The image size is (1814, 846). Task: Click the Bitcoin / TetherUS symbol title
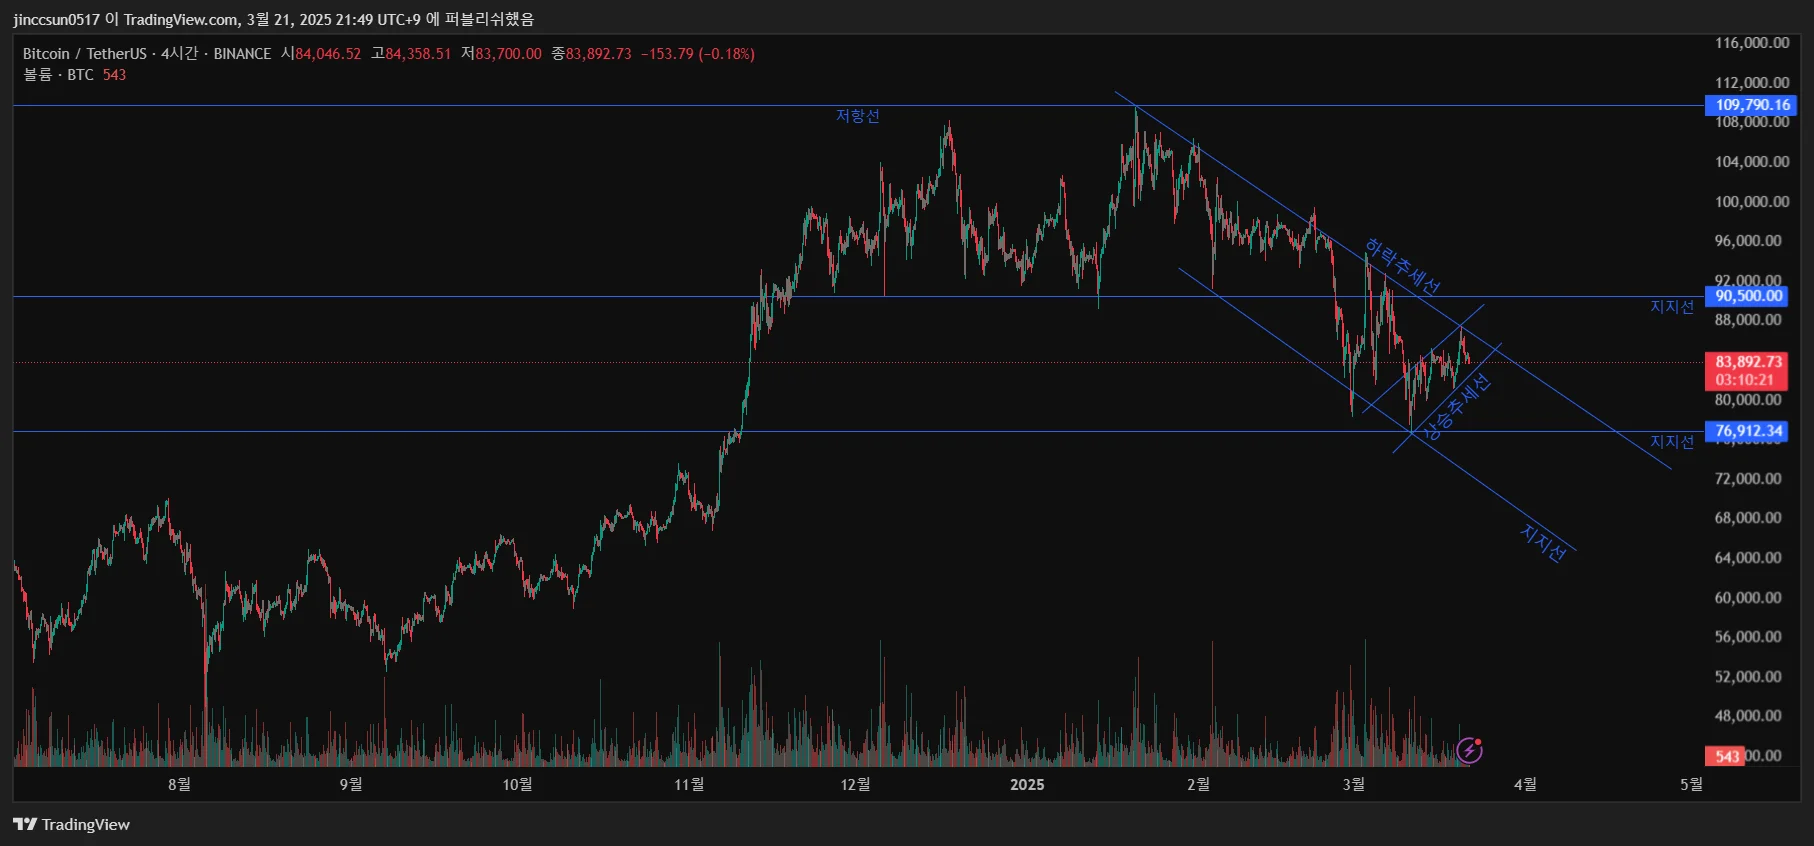85,54
